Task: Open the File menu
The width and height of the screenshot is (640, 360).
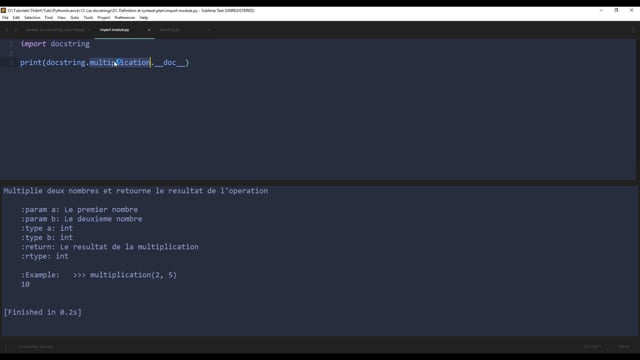Action: pos(5,18)
